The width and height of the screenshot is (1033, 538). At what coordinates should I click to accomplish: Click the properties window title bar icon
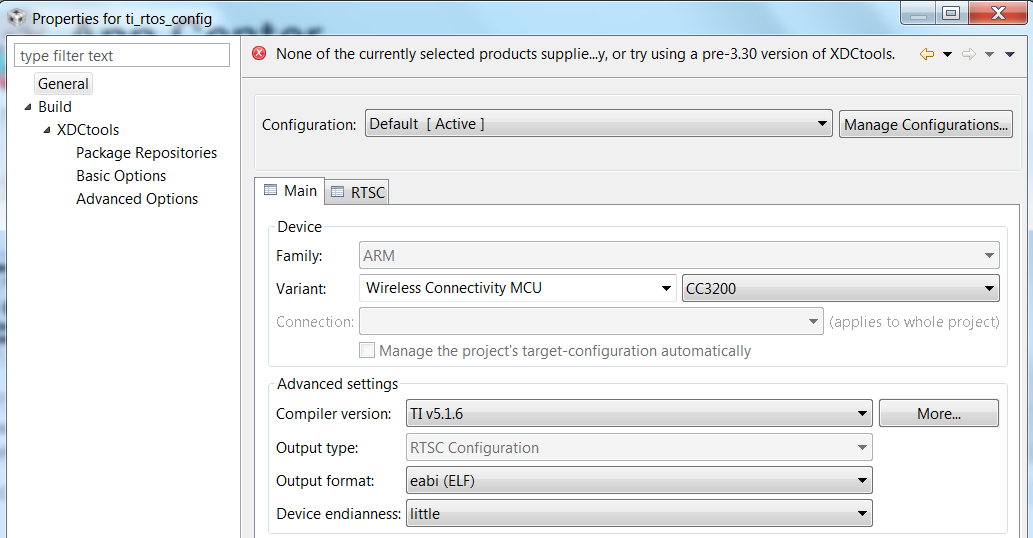(17, 18)
